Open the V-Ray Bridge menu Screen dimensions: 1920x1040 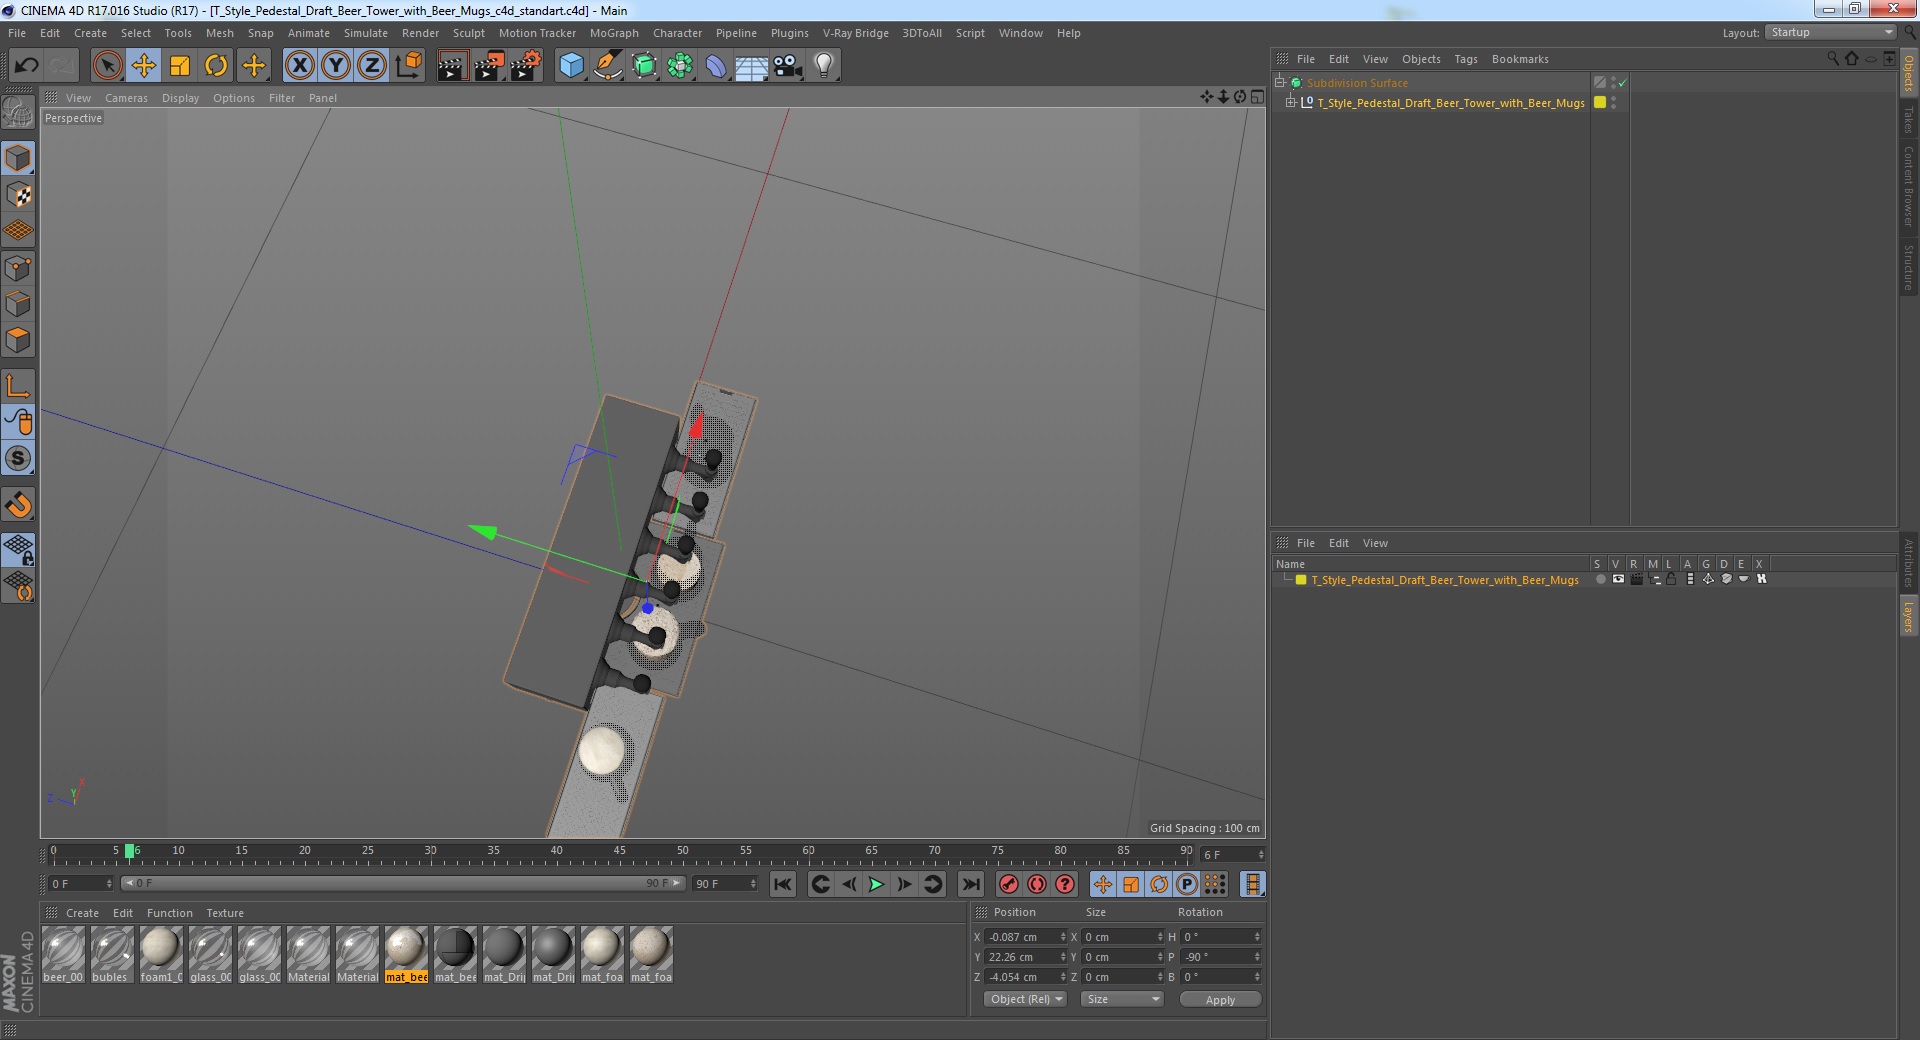(x=856, y=33)
